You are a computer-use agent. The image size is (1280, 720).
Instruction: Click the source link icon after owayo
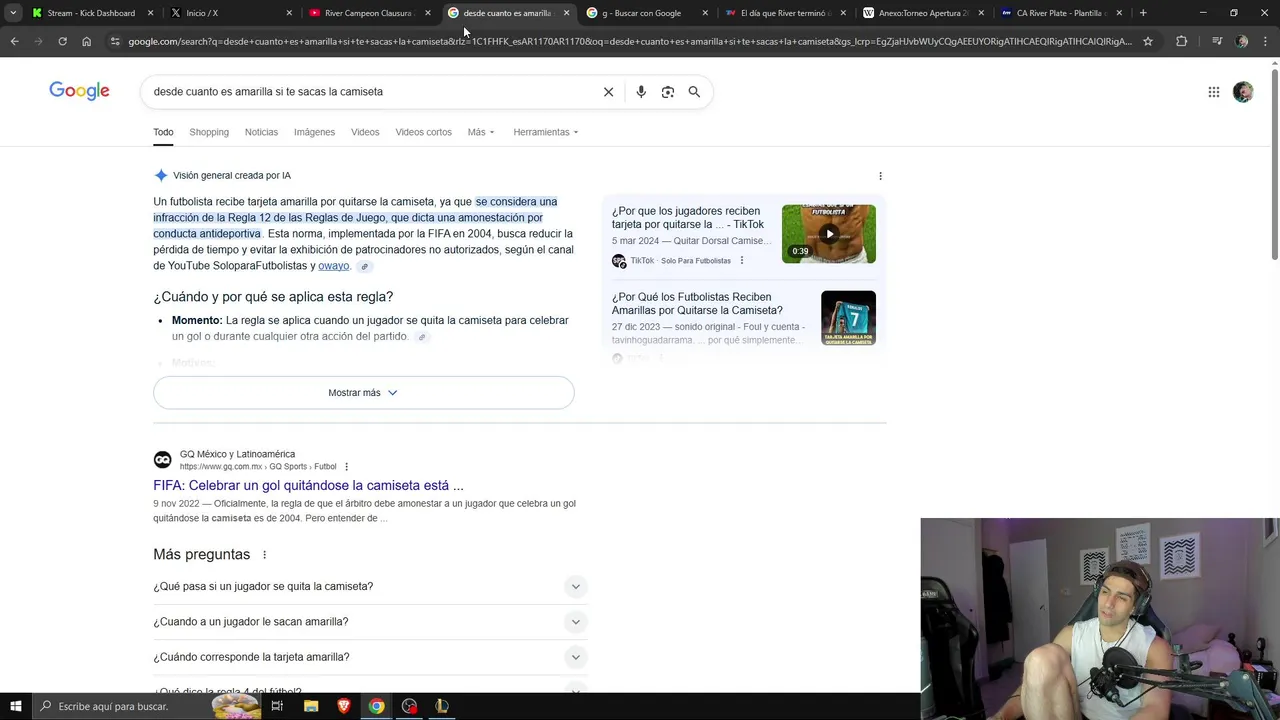[x=364, y=266]
